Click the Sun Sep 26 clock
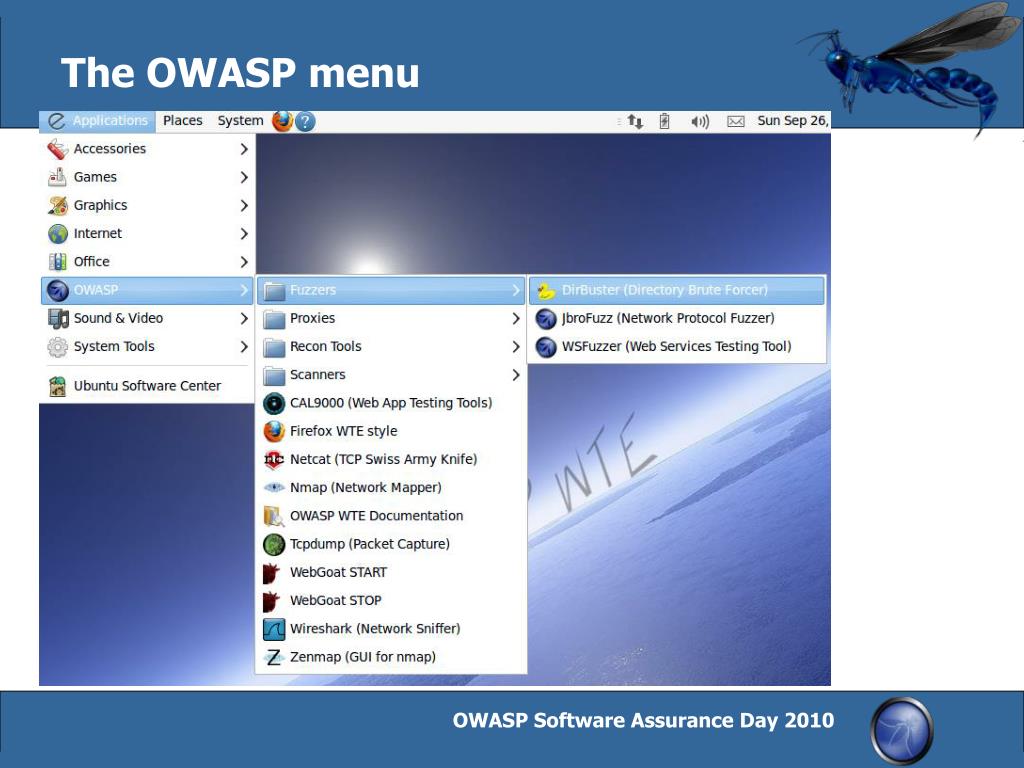The image size is (1024, 768). click(x=793, y=121)
